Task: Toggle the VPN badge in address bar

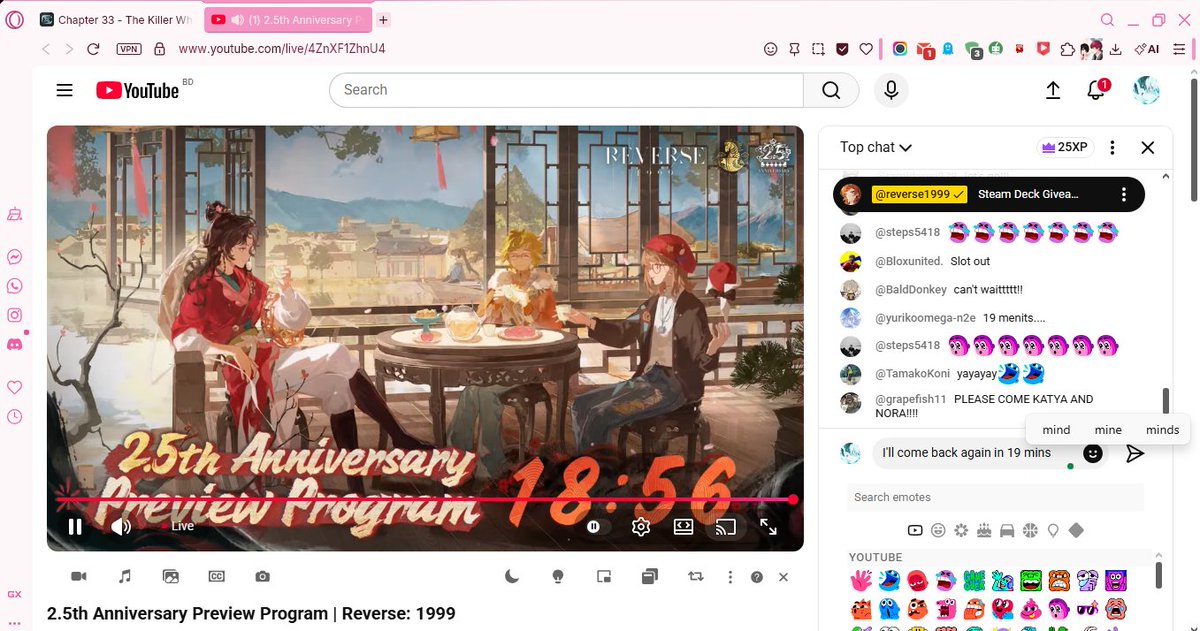Action: click(129, 48)
